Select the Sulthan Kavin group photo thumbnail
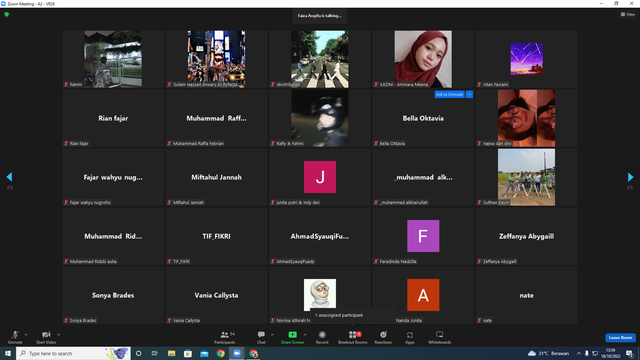 click(526, 177)
